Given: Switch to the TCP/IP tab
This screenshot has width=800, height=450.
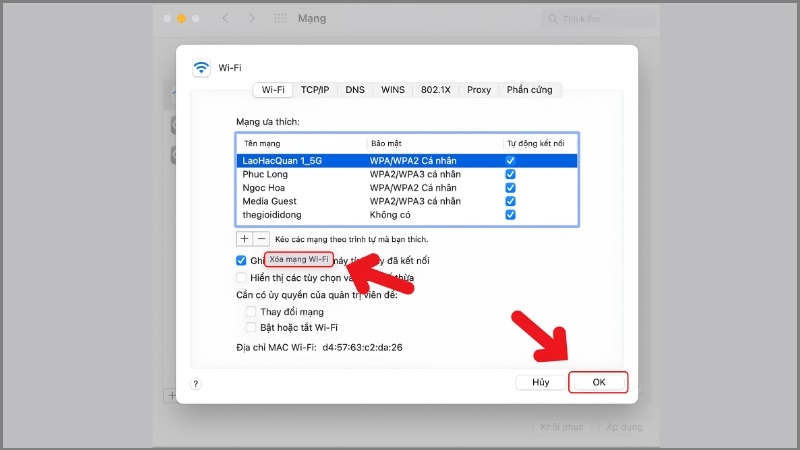Looking at the screenshot, I should pos(315,90).
